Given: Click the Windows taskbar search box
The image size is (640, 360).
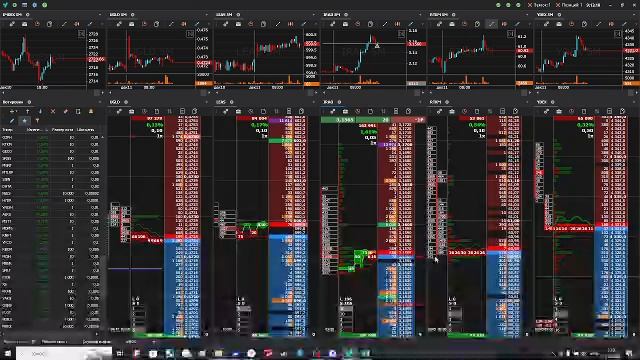Looking at the screenshot, I should pos(64,353).
